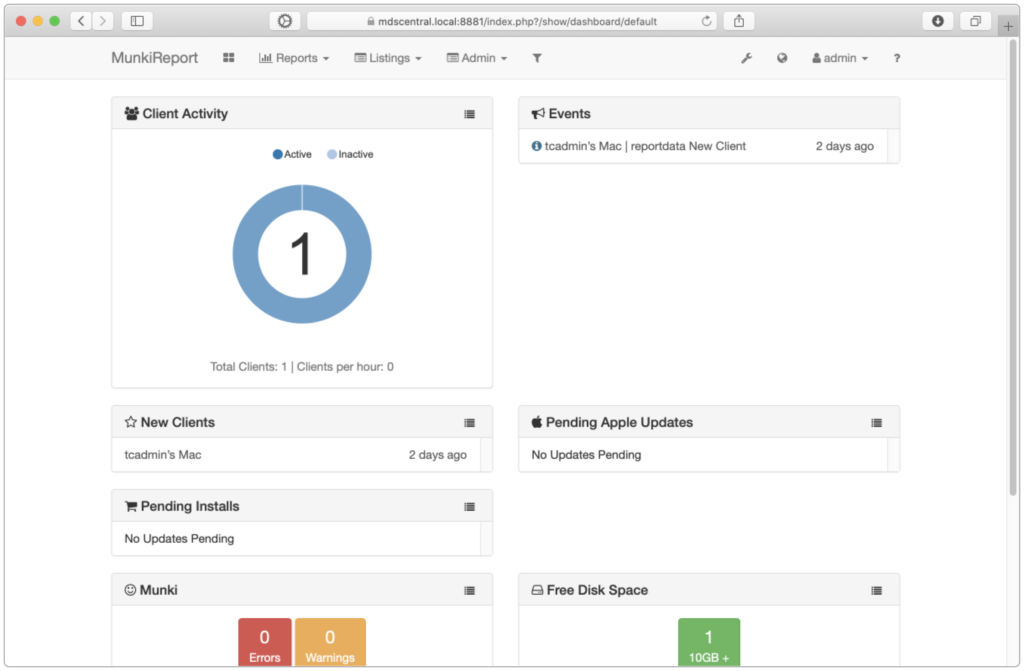The width and height of the screenshot is (1024, 671).
Task: Click the Free Disk Space drive icon
Action: tap(537, 590)
